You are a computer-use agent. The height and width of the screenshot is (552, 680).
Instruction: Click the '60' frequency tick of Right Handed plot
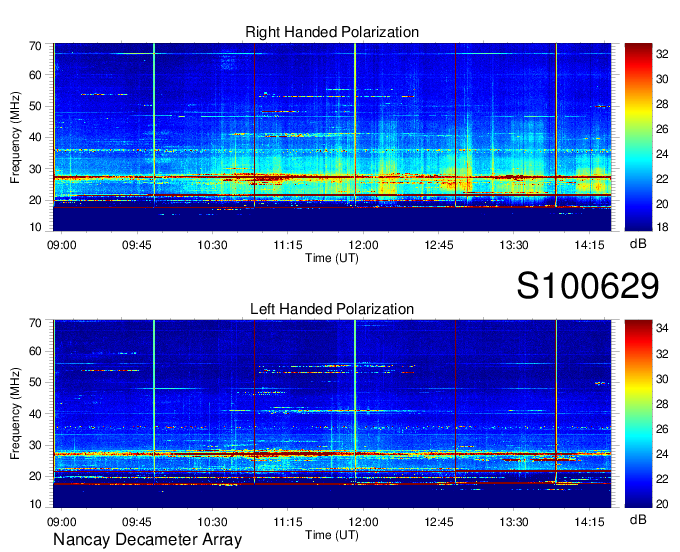tap(36, 75)
